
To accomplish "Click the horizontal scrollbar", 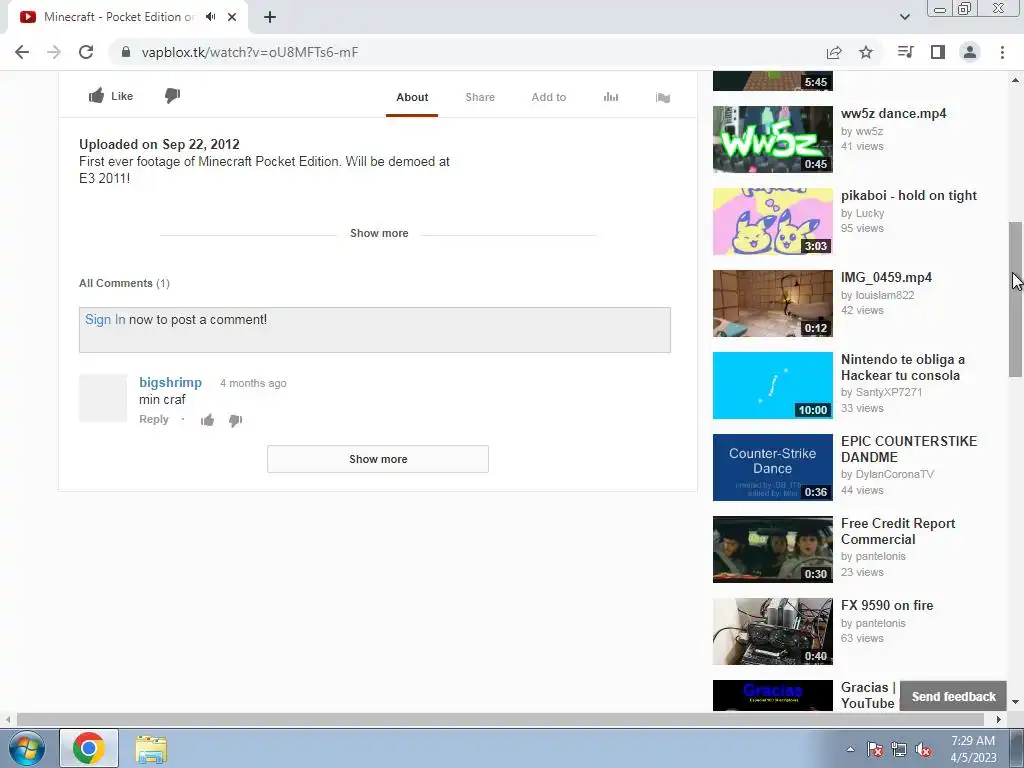I will (x=500, y=719).
